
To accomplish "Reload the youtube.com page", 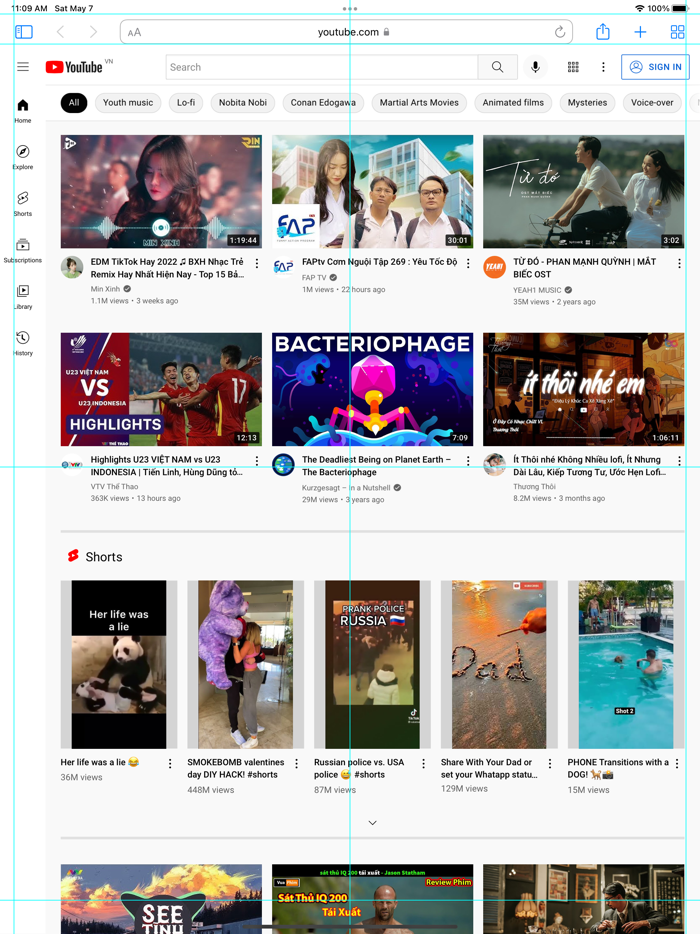I will (559, 32).
